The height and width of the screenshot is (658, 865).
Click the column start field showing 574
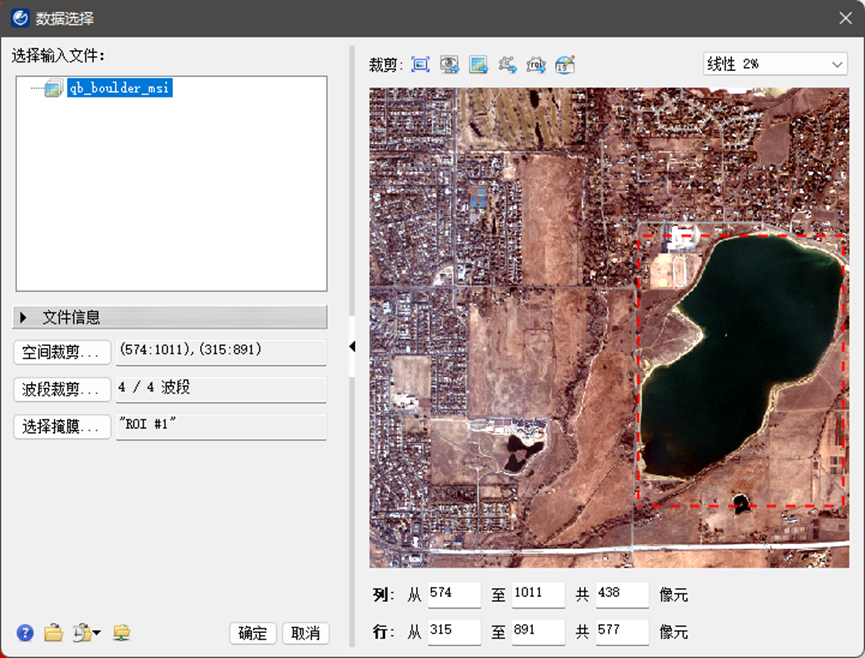click(454, 595)
